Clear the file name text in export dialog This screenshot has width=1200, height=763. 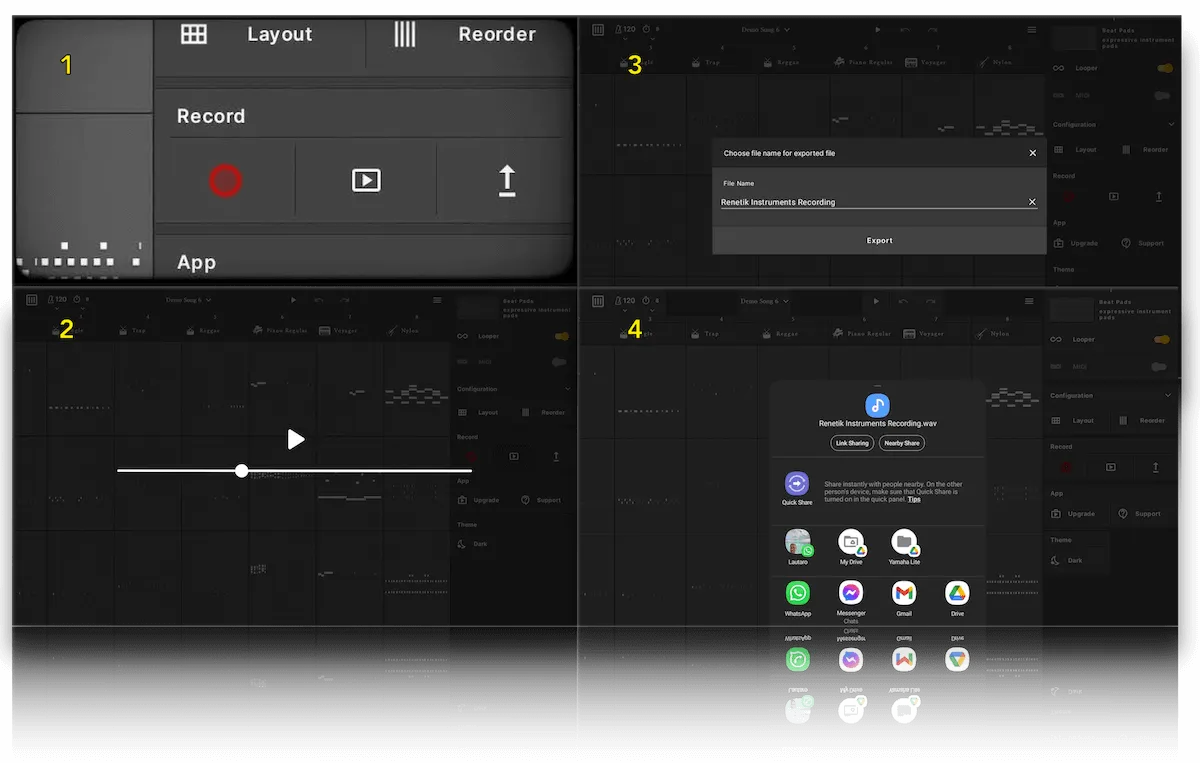pos(1033,202)
